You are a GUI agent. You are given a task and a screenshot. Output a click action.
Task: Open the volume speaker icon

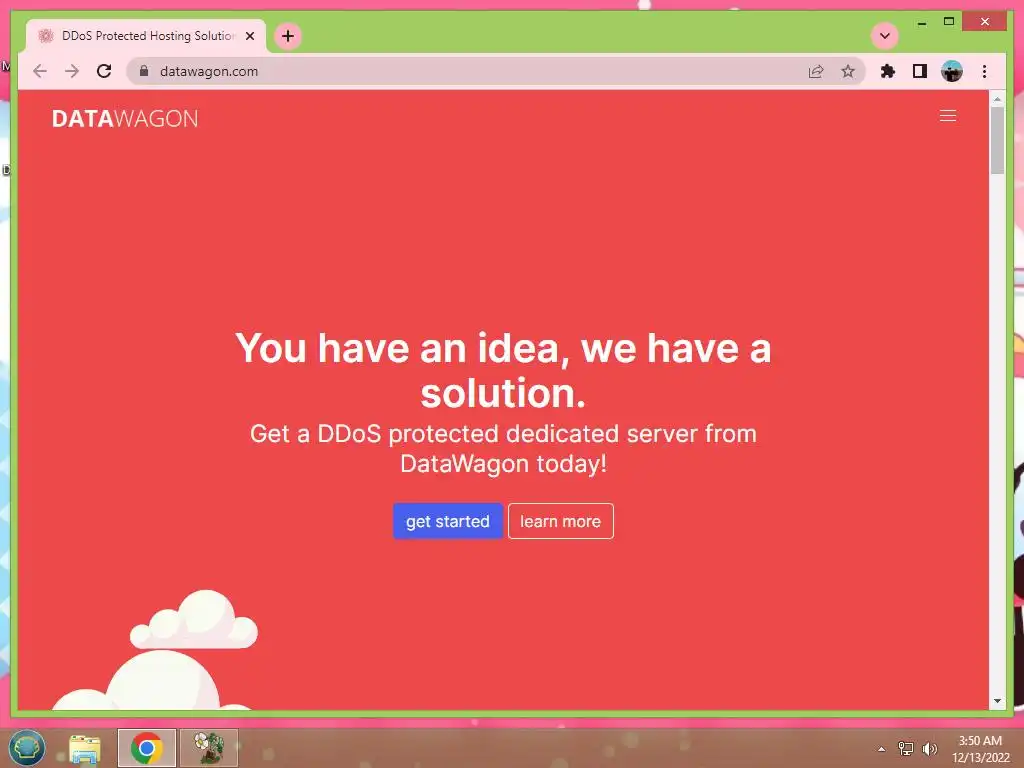click(x=929, y=748)
